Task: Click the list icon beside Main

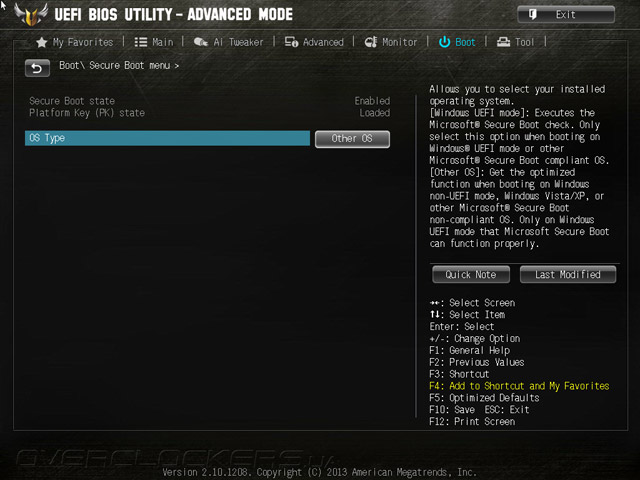Action: 141,42
